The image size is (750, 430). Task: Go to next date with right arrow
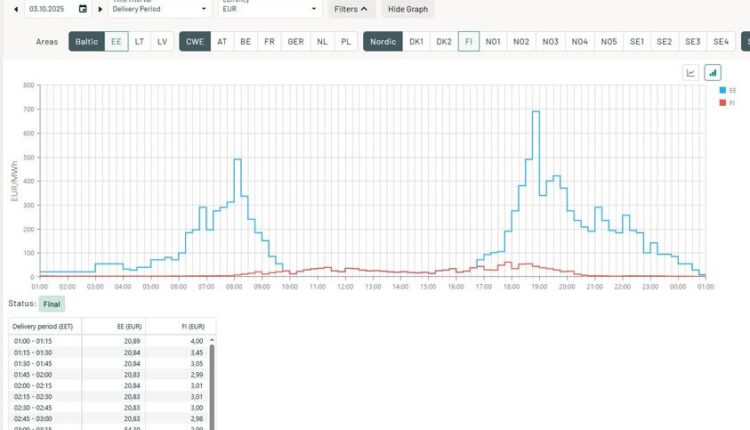(100, 9)
